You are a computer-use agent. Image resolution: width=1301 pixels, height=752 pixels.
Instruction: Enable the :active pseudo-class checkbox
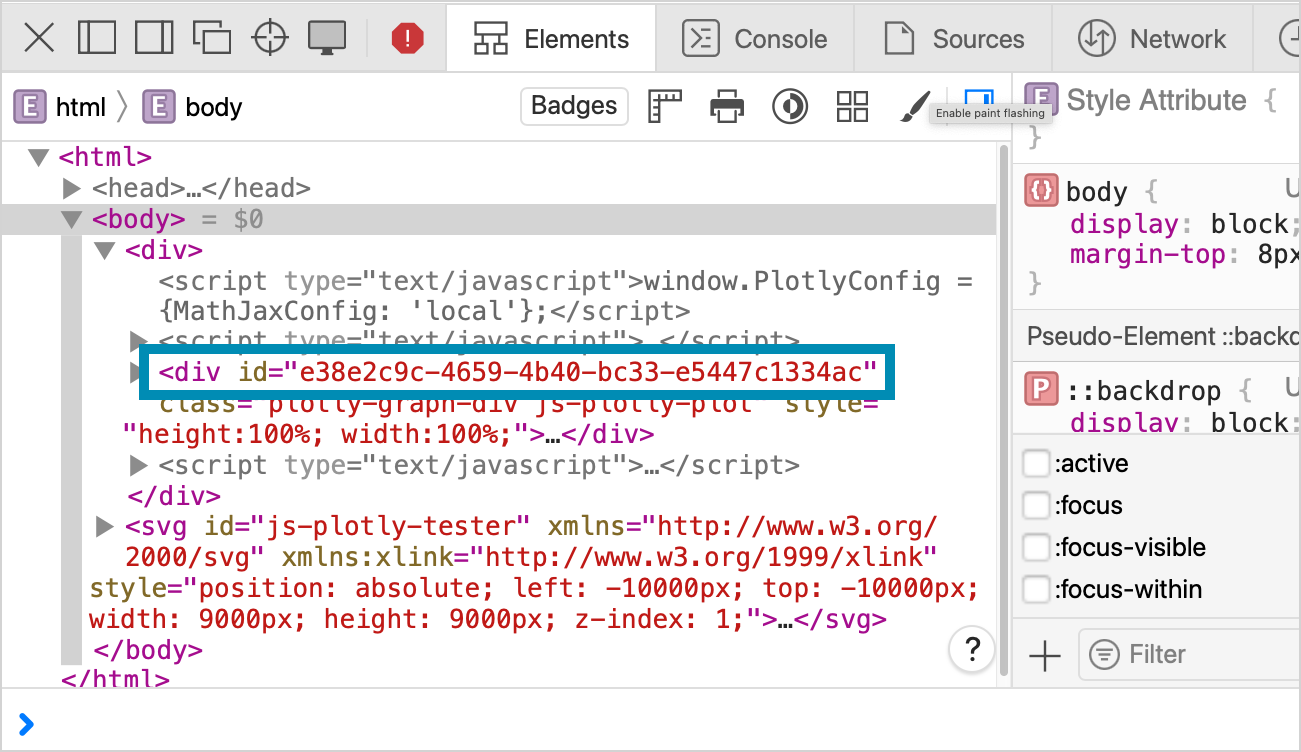[x=1037, y=464]
